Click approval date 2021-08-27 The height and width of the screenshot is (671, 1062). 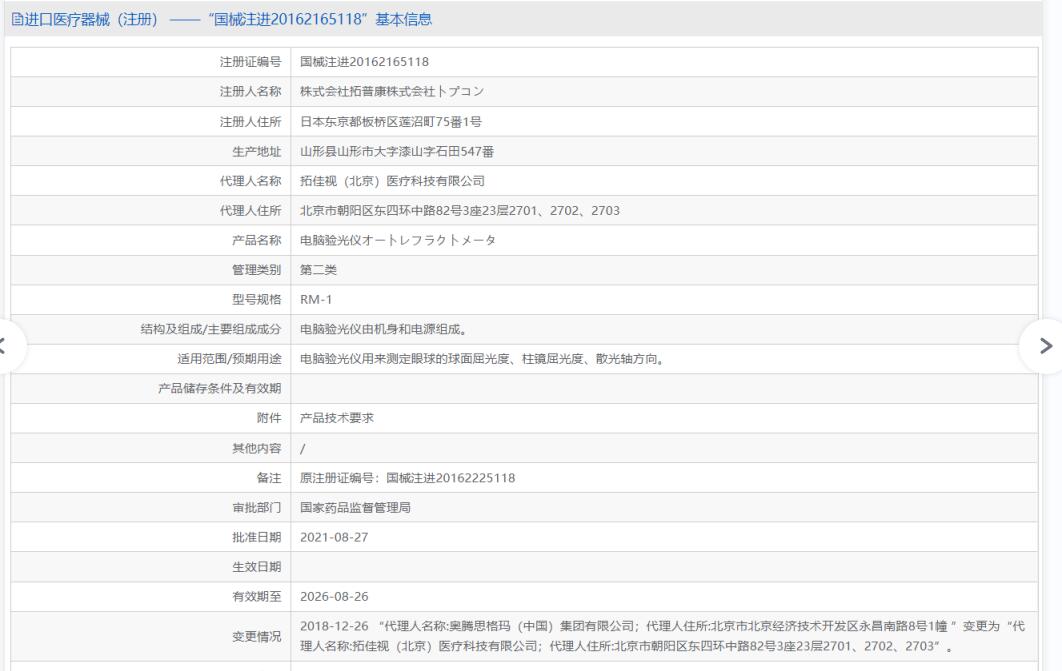pyautogui.click(x=334, y=537)
